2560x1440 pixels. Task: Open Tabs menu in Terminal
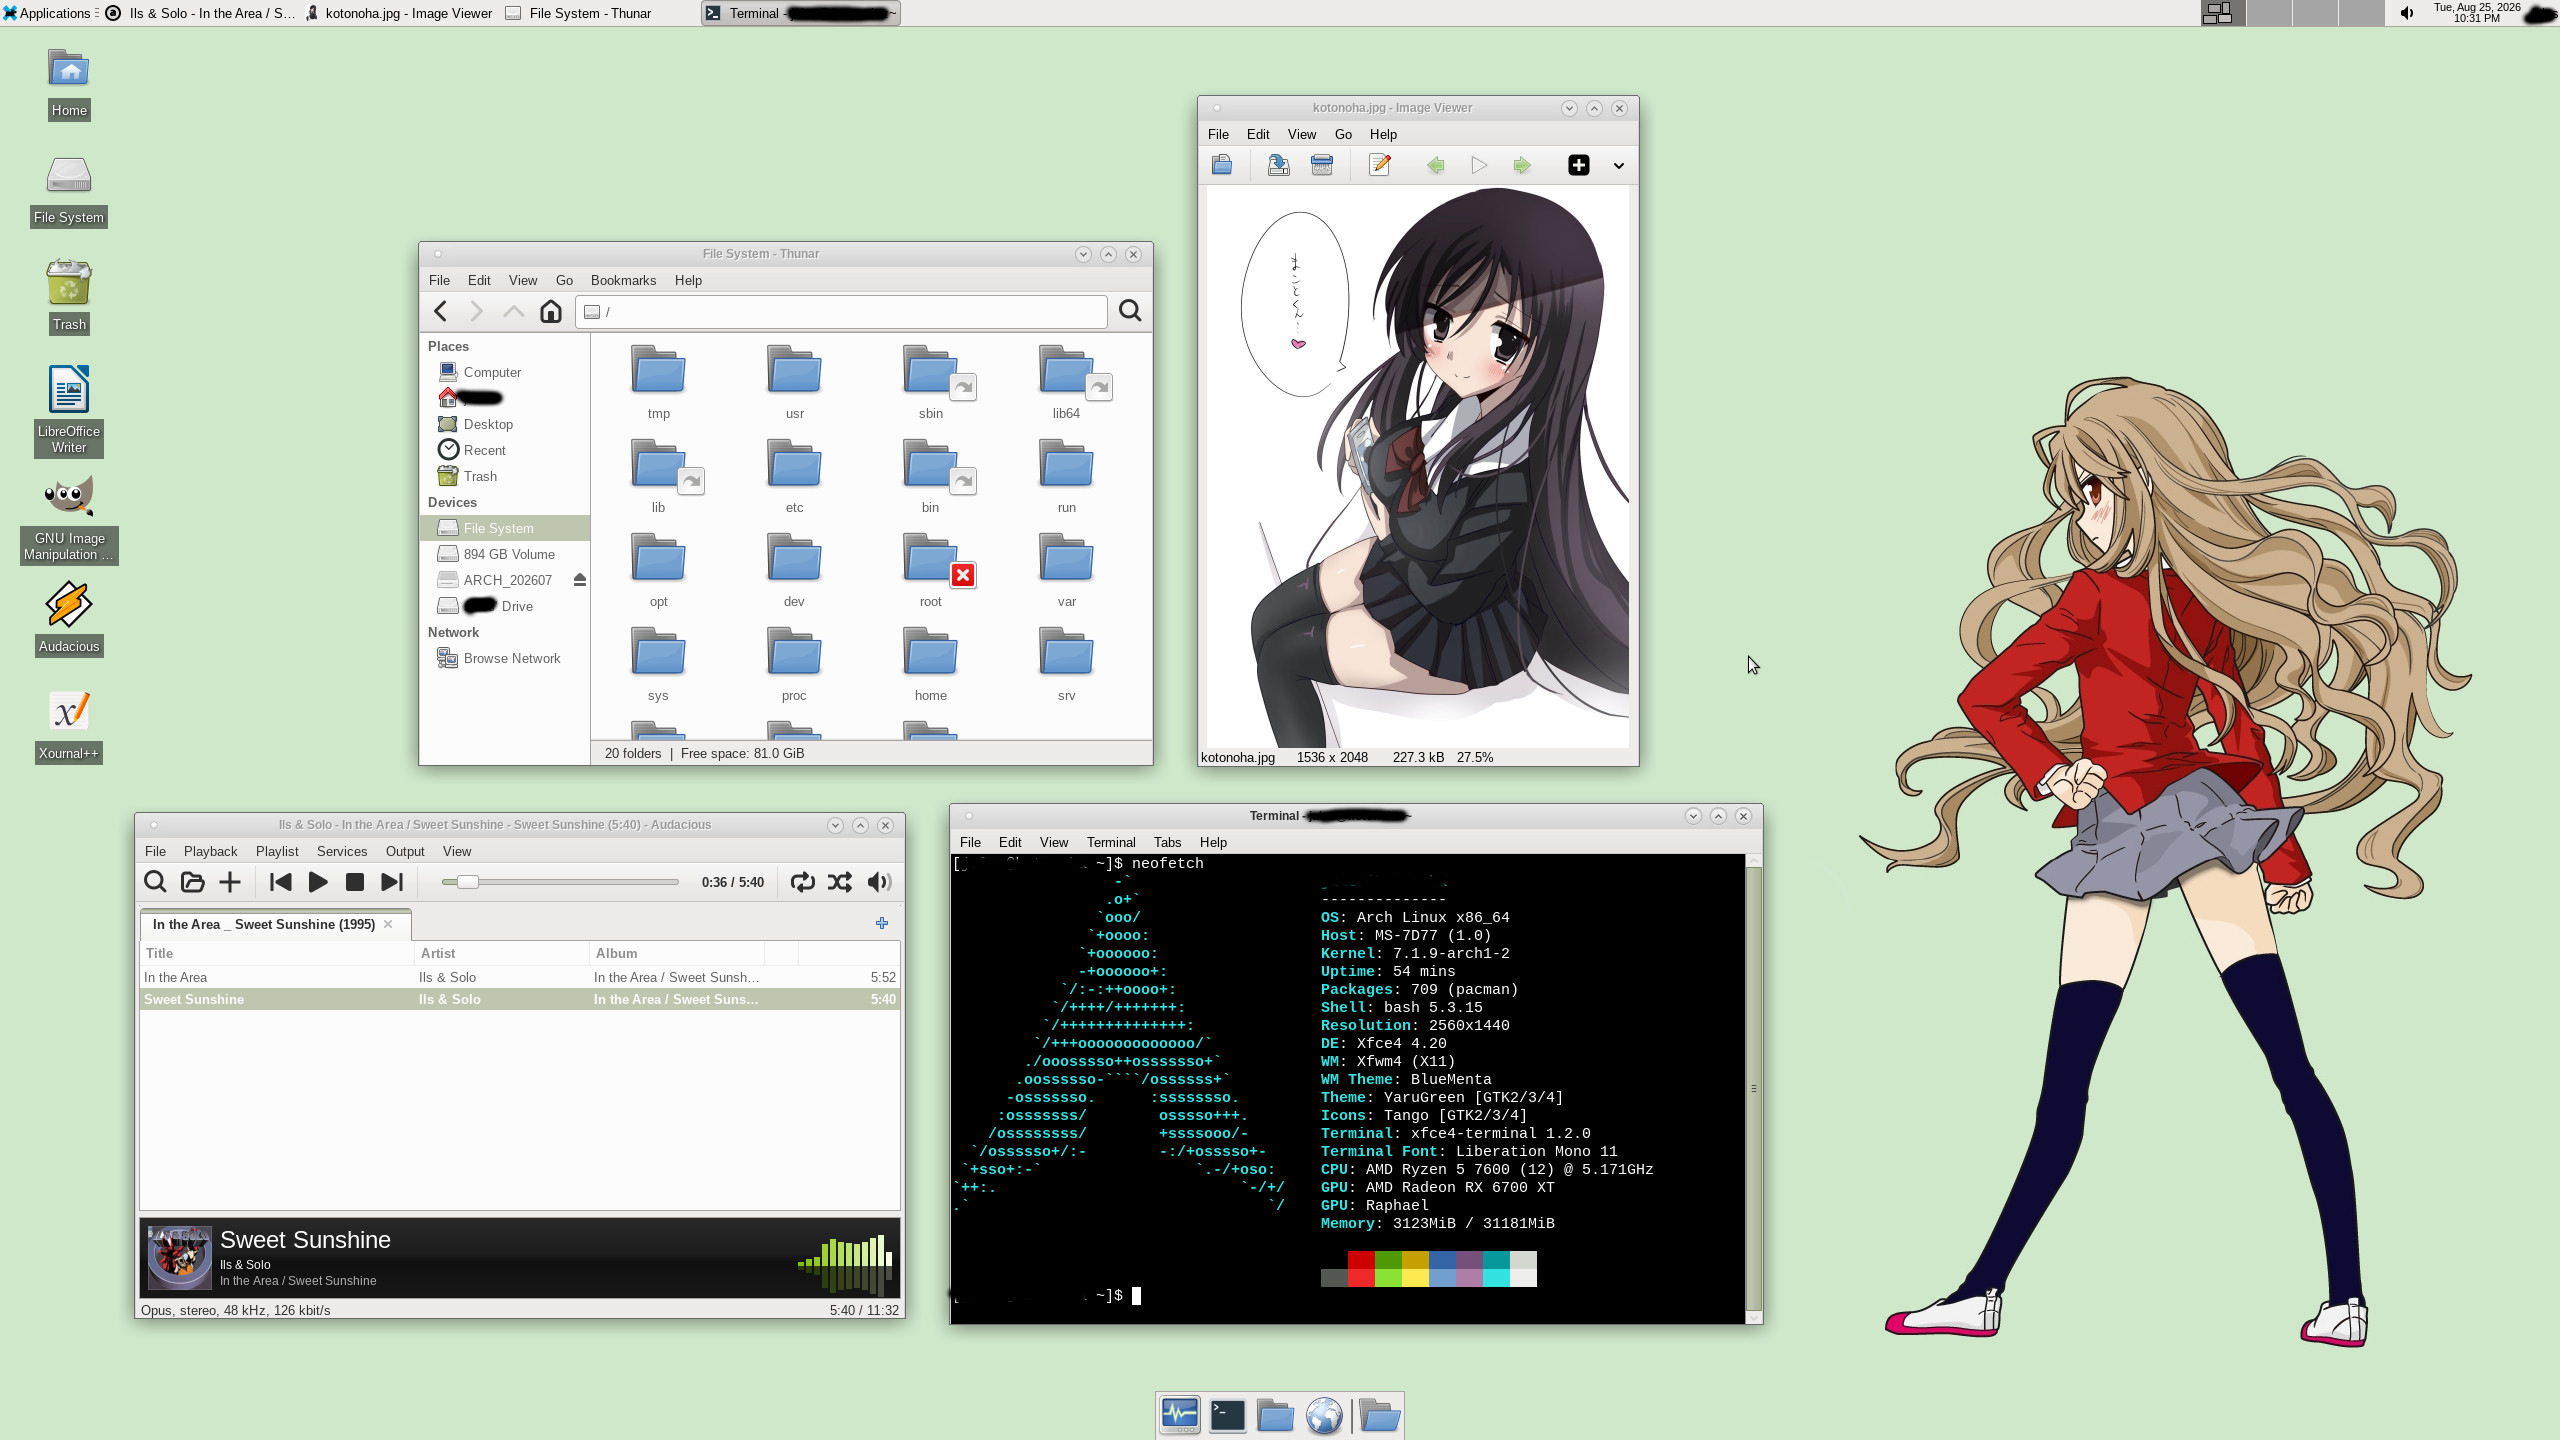pos(1167,842)
